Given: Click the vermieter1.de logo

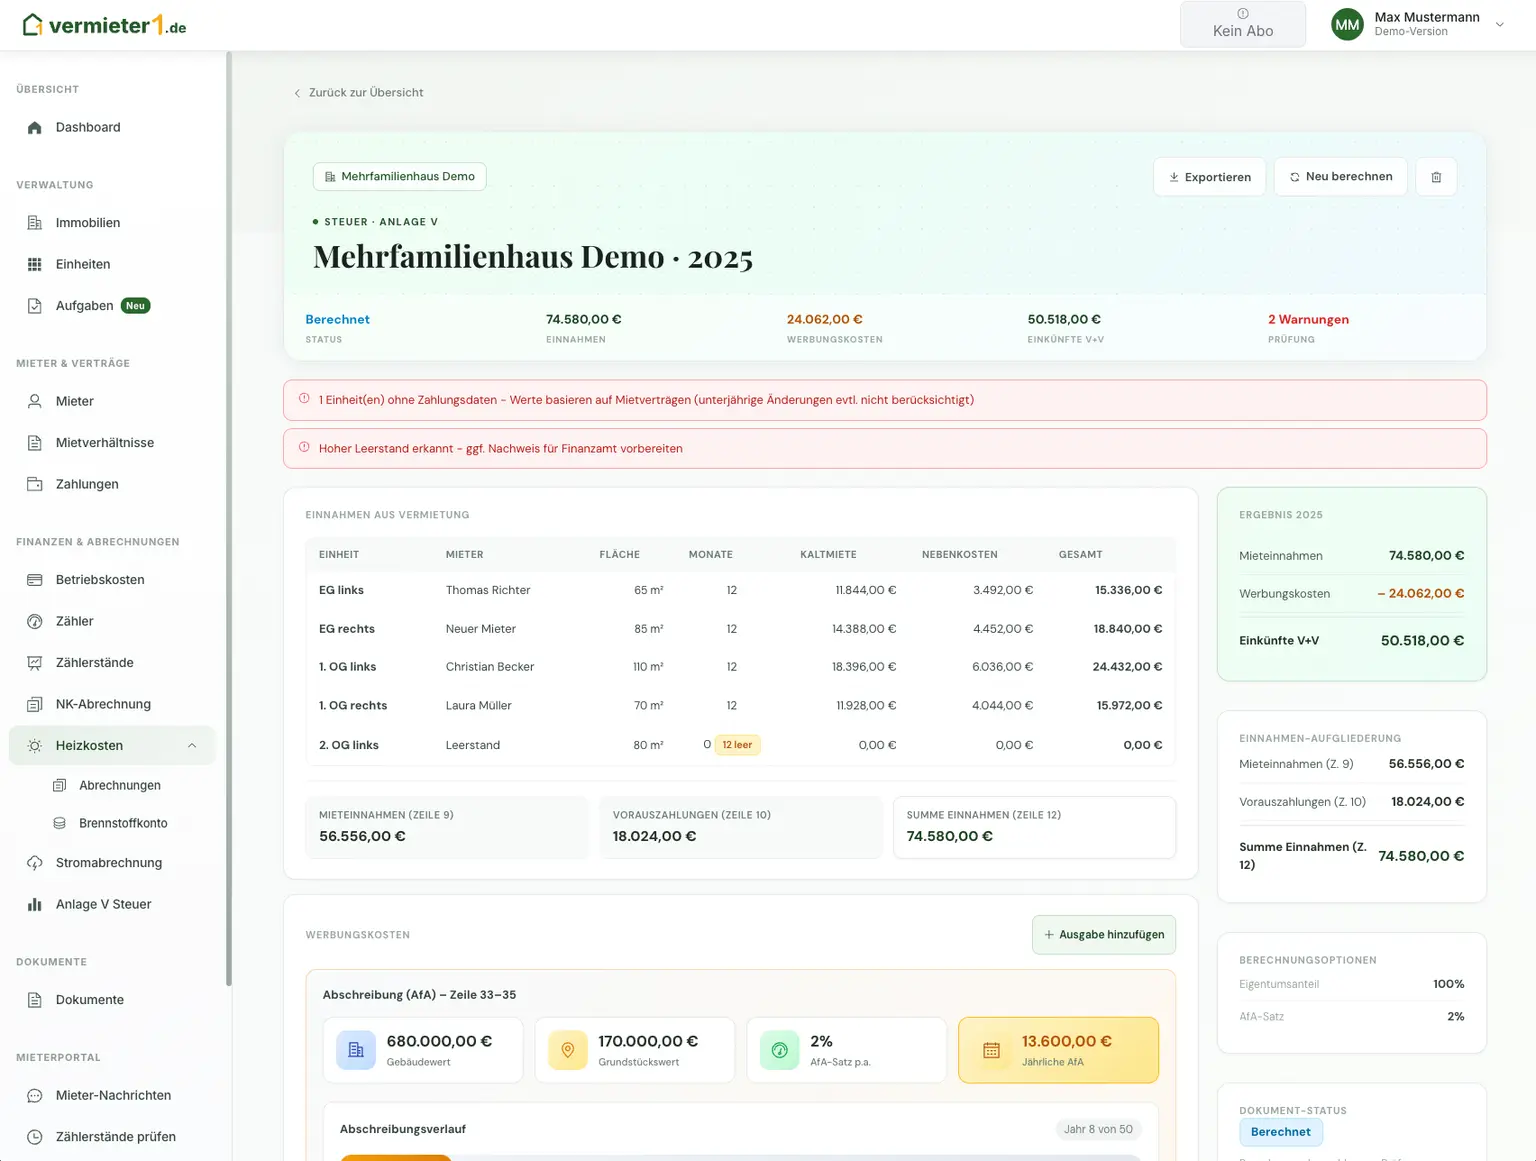Looking at the screenshot, I should click(x=104, y=25).
